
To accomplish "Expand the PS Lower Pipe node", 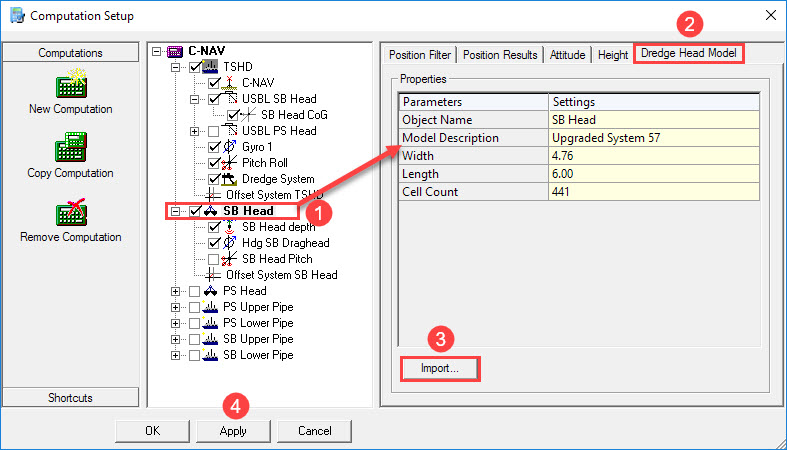I will [x=175, y=324].
